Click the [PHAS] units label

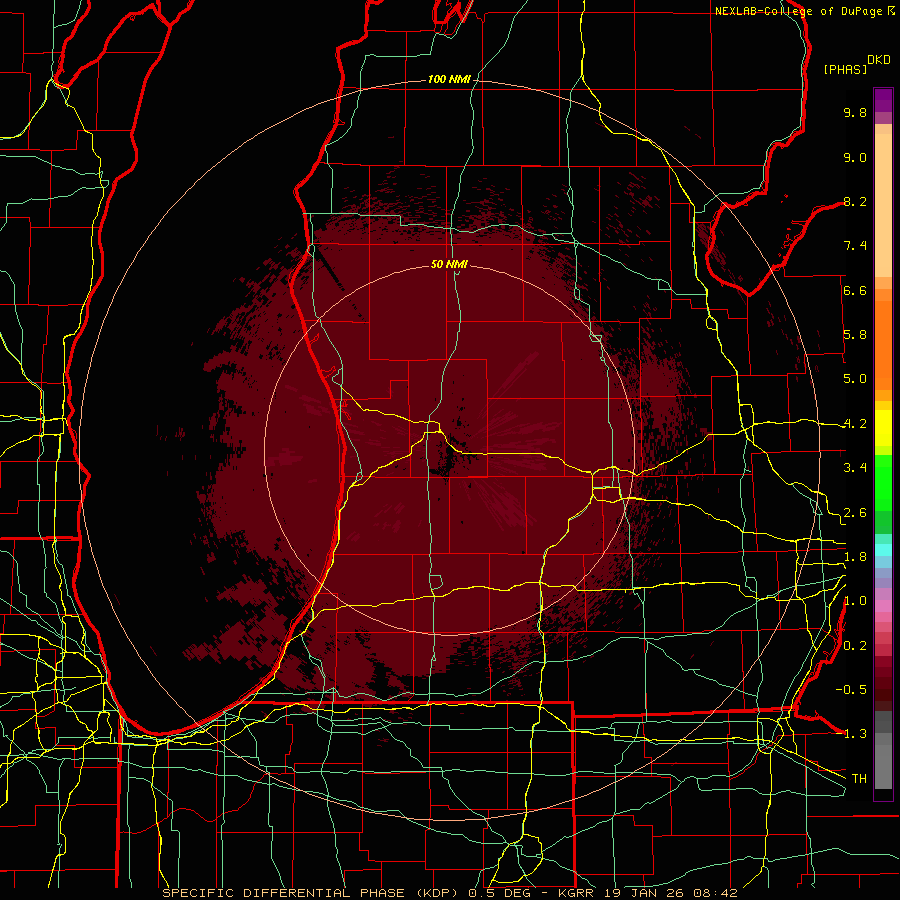(845, 69)
